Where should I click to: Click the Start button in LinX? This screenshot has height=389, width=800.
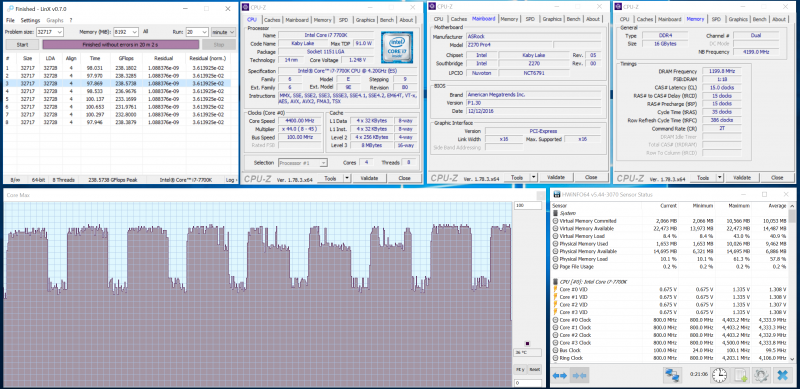click(x=22, y=44)
